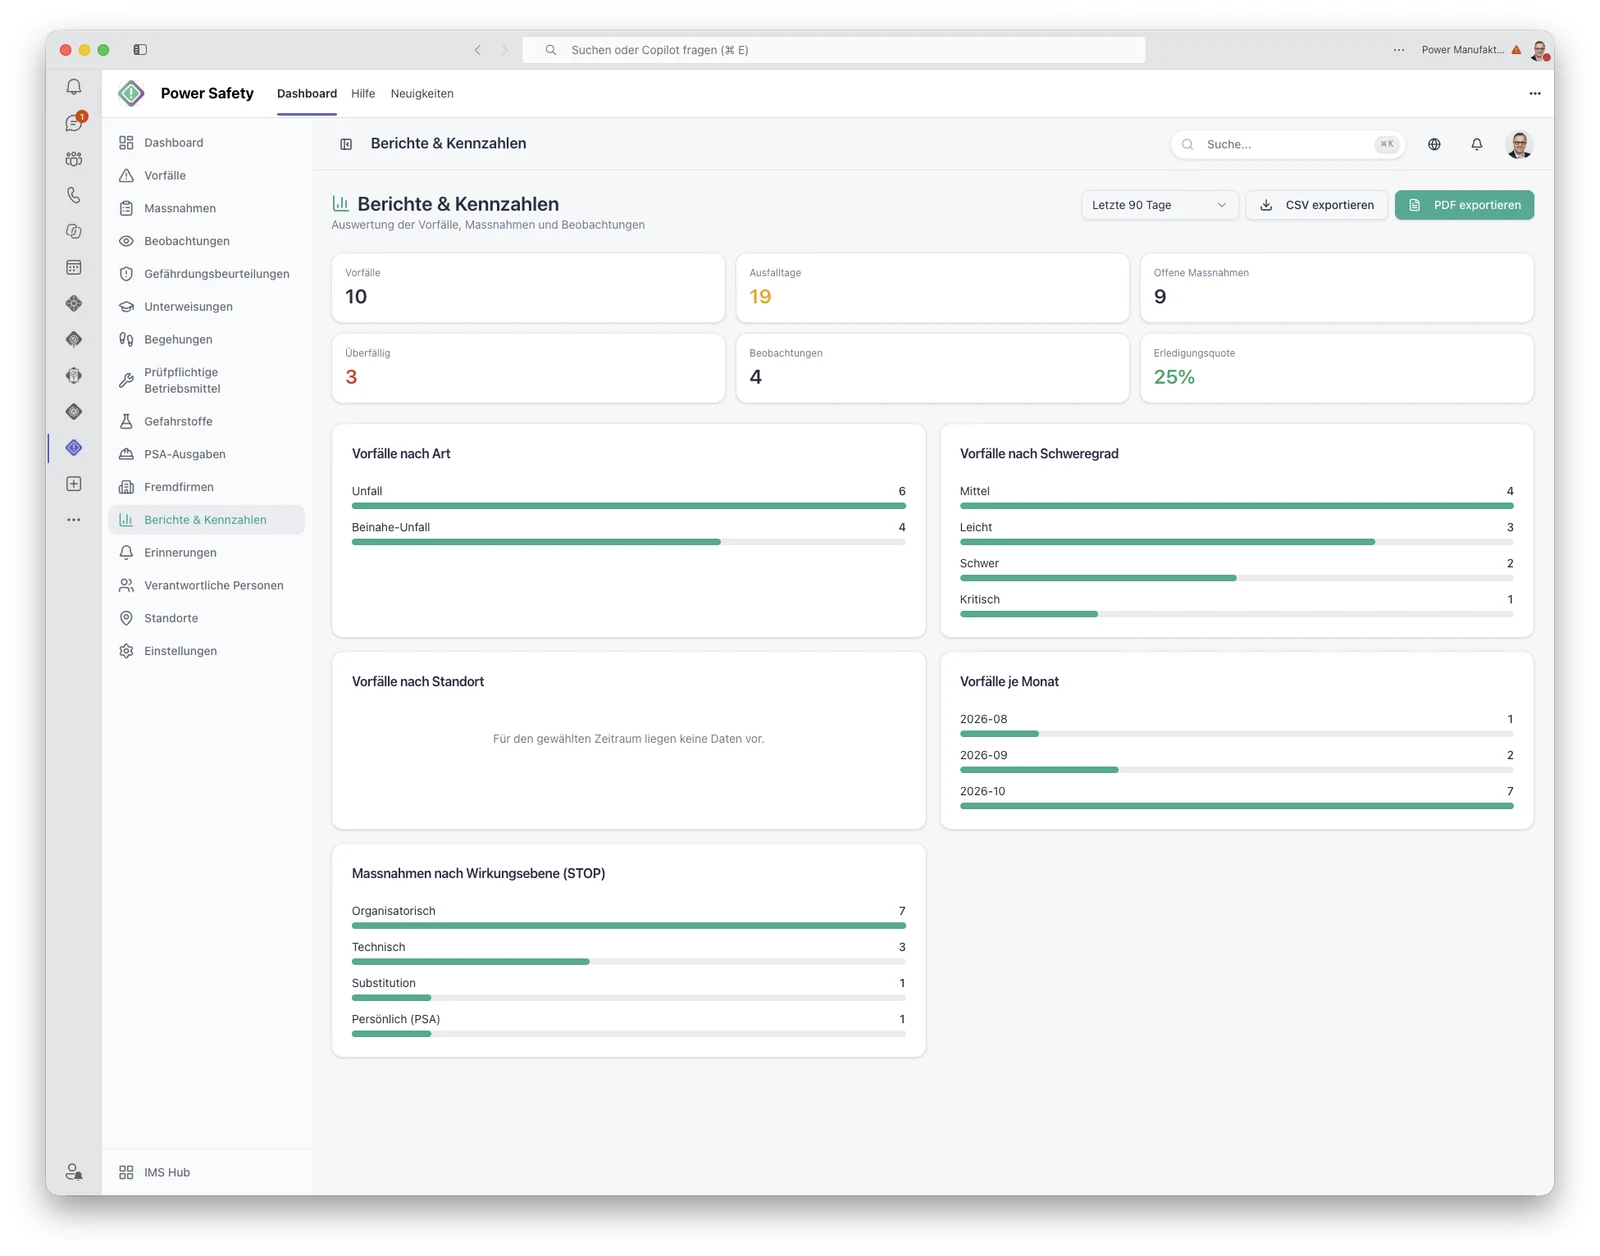The height and width of the screenshot is (1256, 1600).
Task: Open the Letzte 90 Tage dropdown
Action: [1160, 205]
